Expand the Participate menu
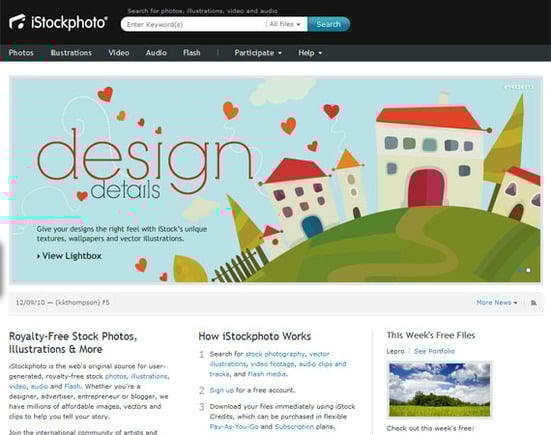551x435 pixels. tap(258, 53)
